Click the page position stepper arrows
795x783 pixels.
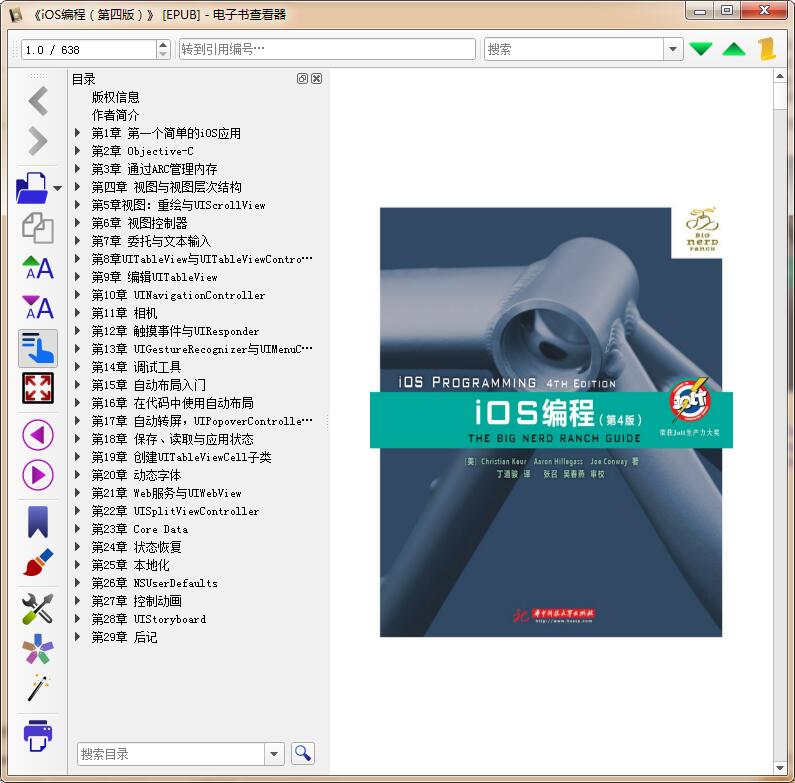point(163,49)
